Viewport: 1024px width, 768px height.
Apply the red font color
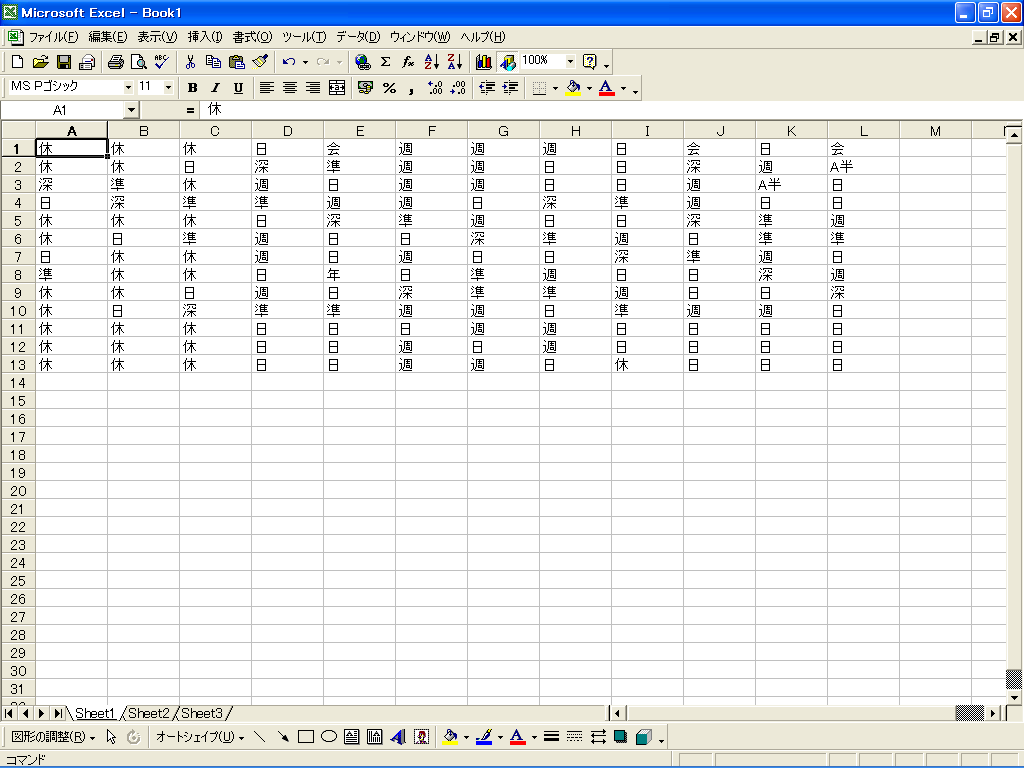click(x=607, y=88)
